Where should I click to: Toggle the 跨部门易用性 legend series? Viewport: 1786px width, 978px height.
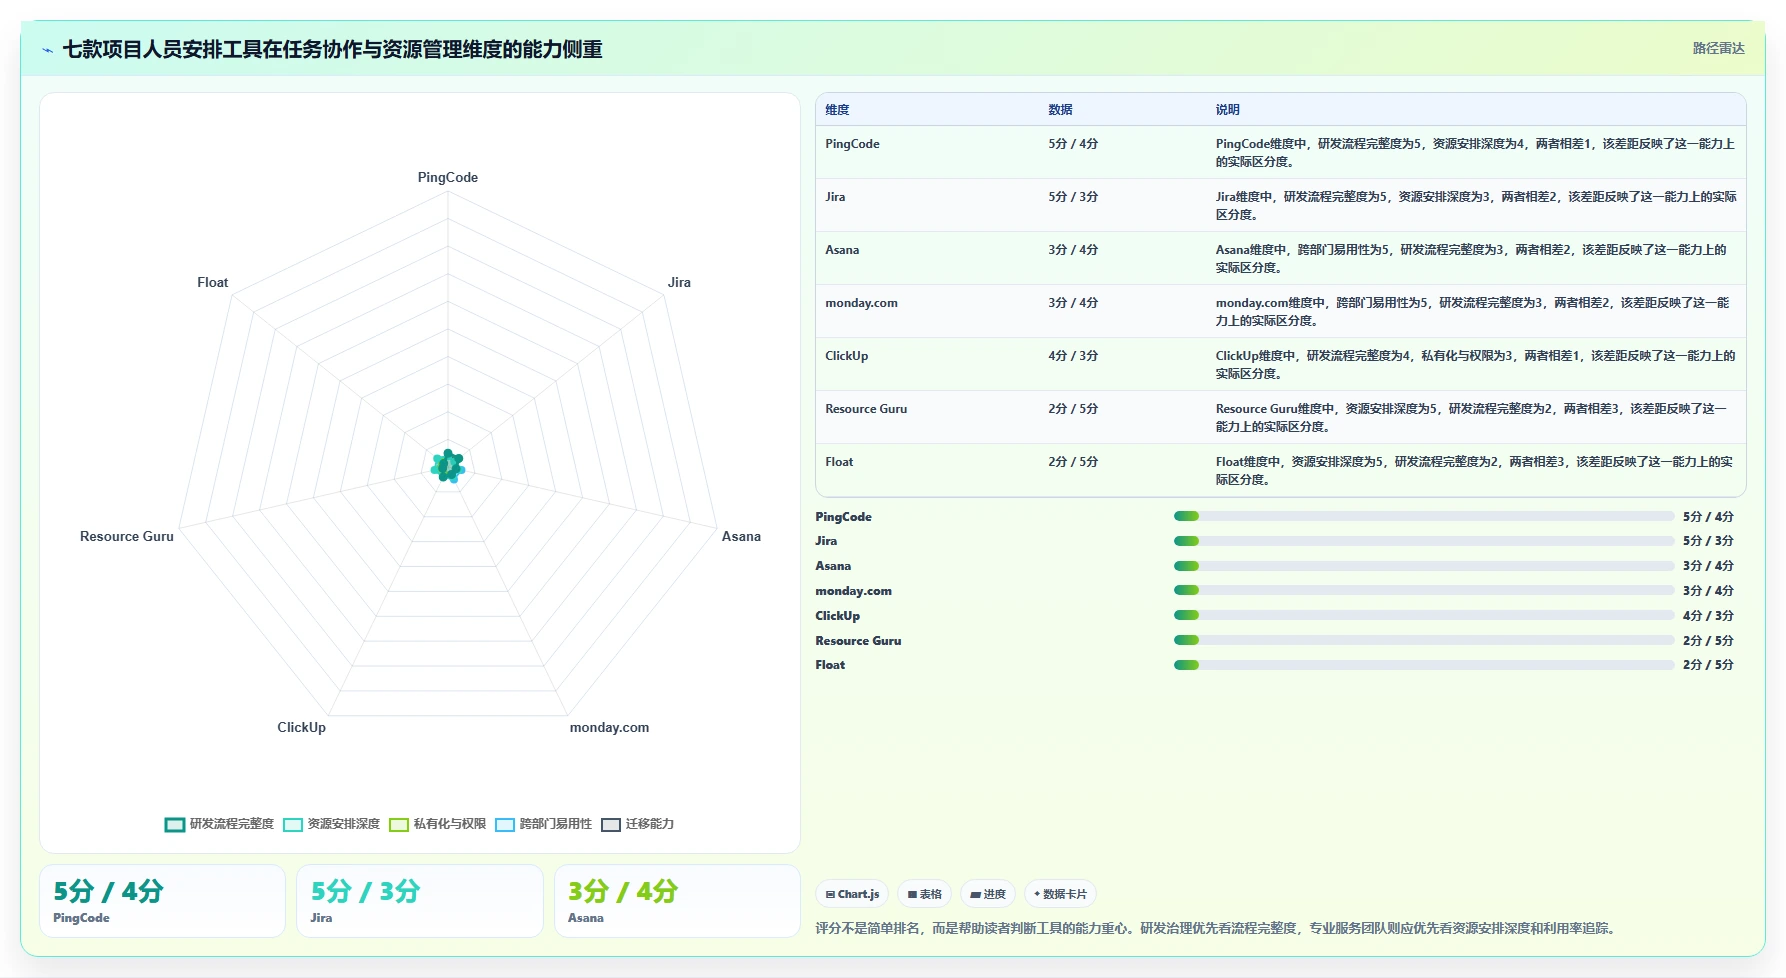[x=544, y=824]
